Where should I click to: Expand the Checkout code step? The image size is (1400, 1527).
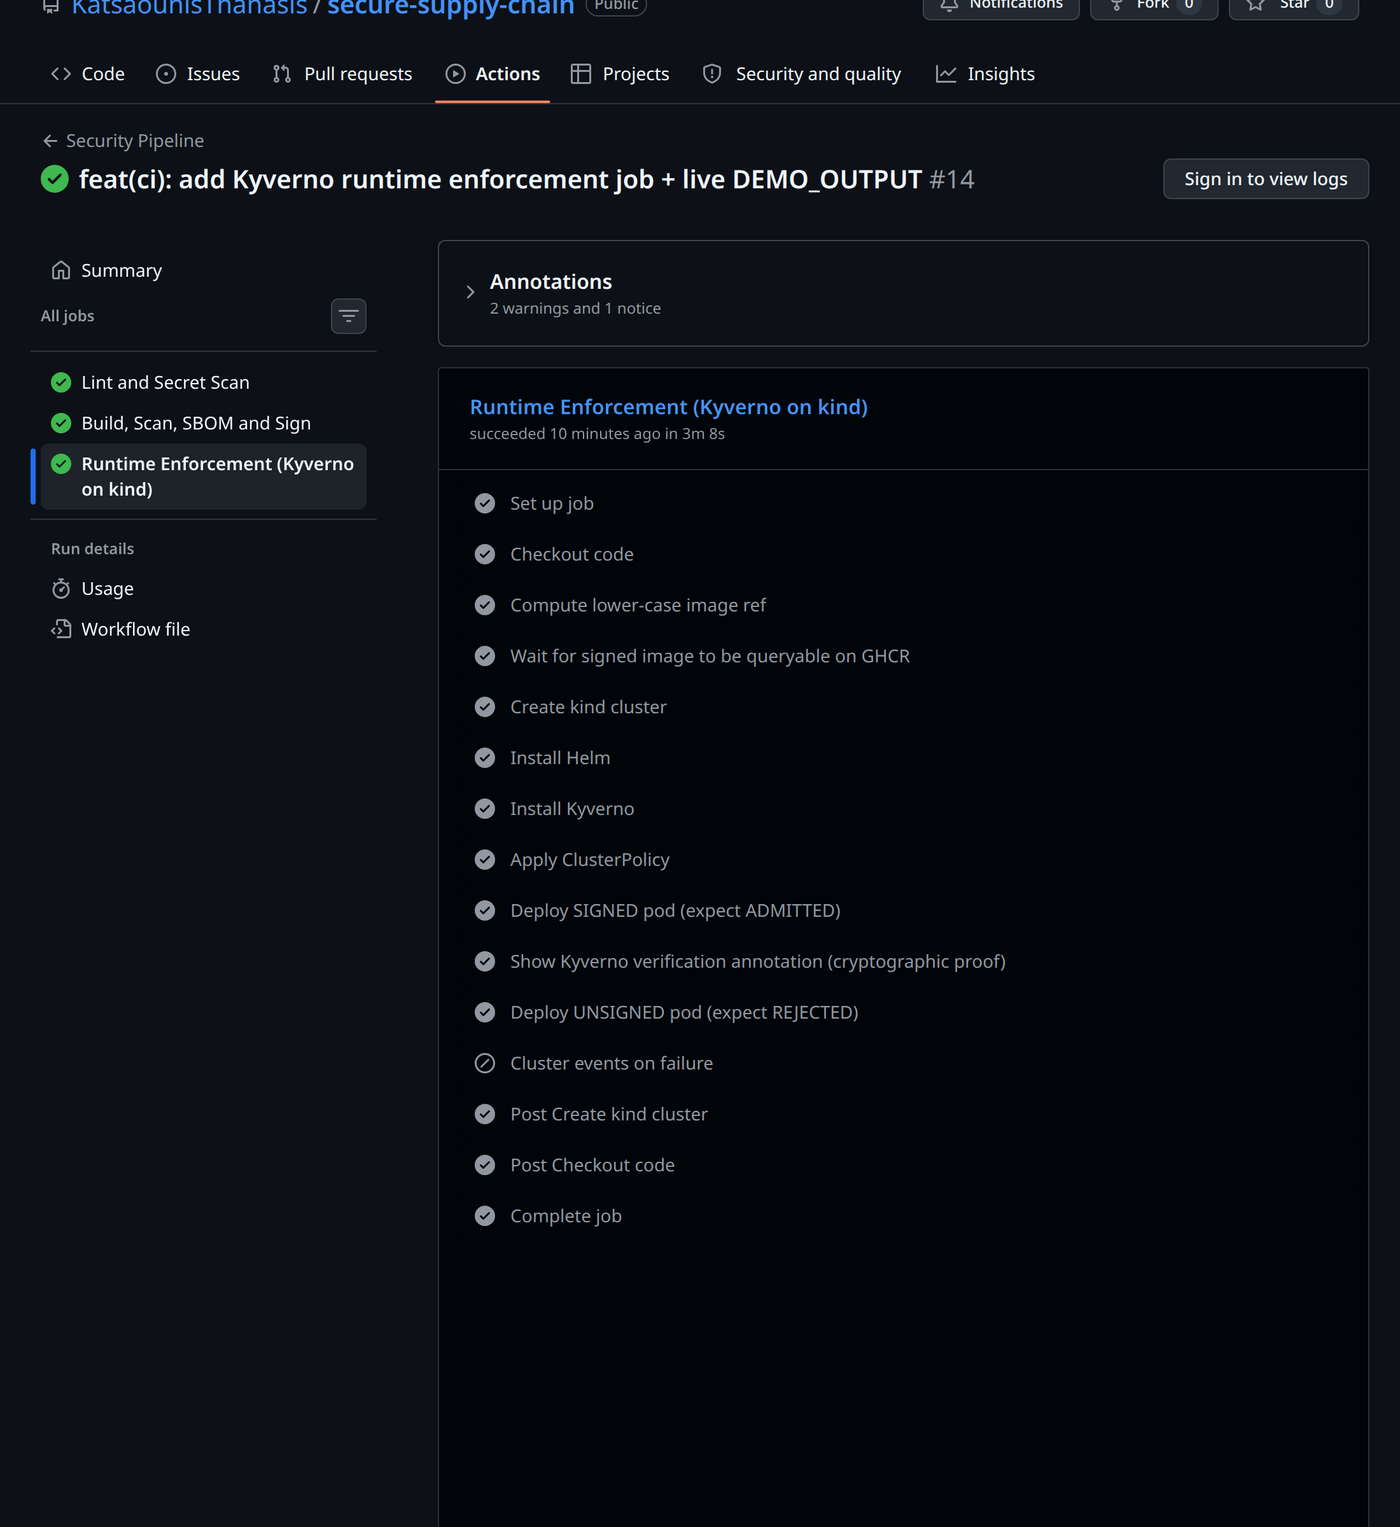coord(903,554)
